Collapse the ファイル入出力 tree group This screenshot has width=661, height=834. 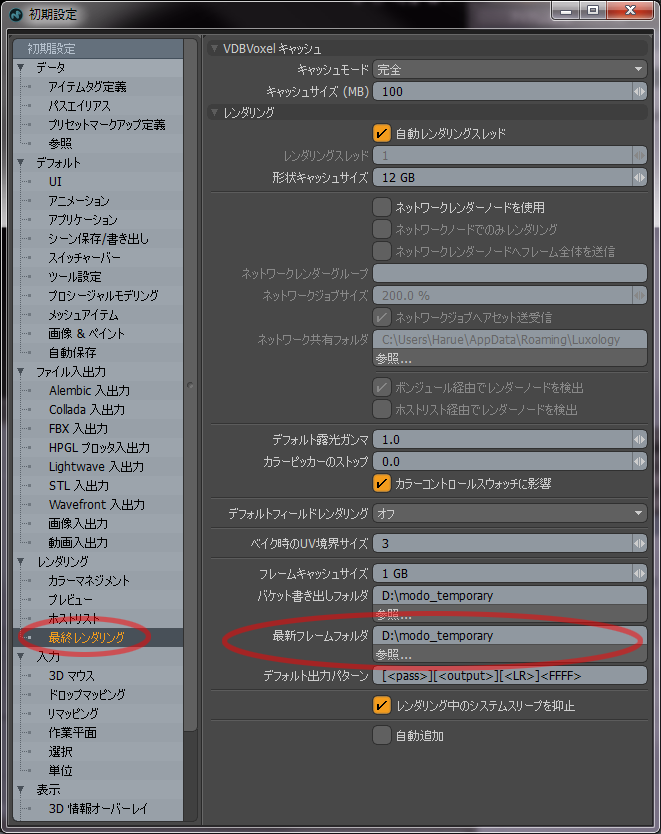point(21,371)
